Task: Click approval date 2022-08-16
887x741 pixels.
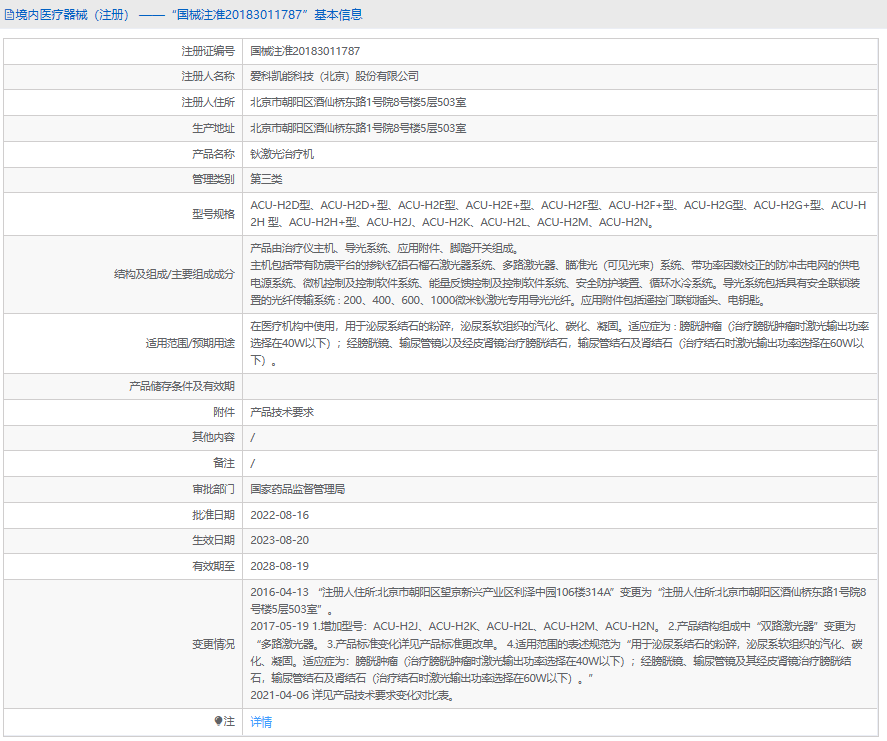Action: 279,515
